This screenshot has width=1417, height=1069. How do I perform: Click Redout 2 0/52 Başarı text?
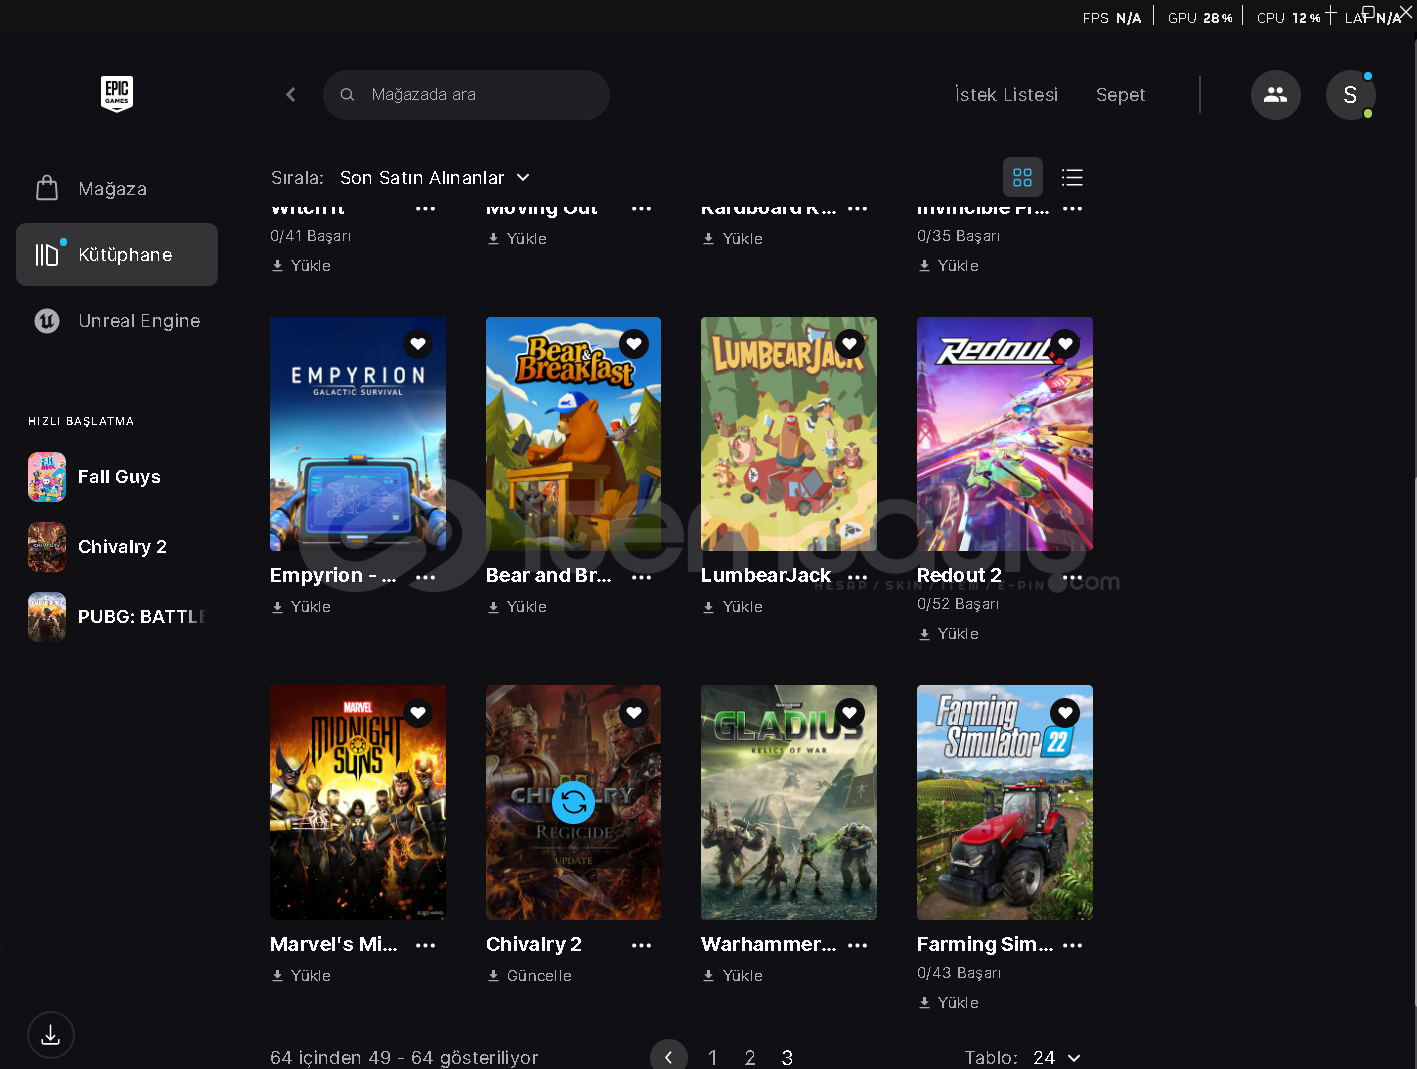[958, 604]
